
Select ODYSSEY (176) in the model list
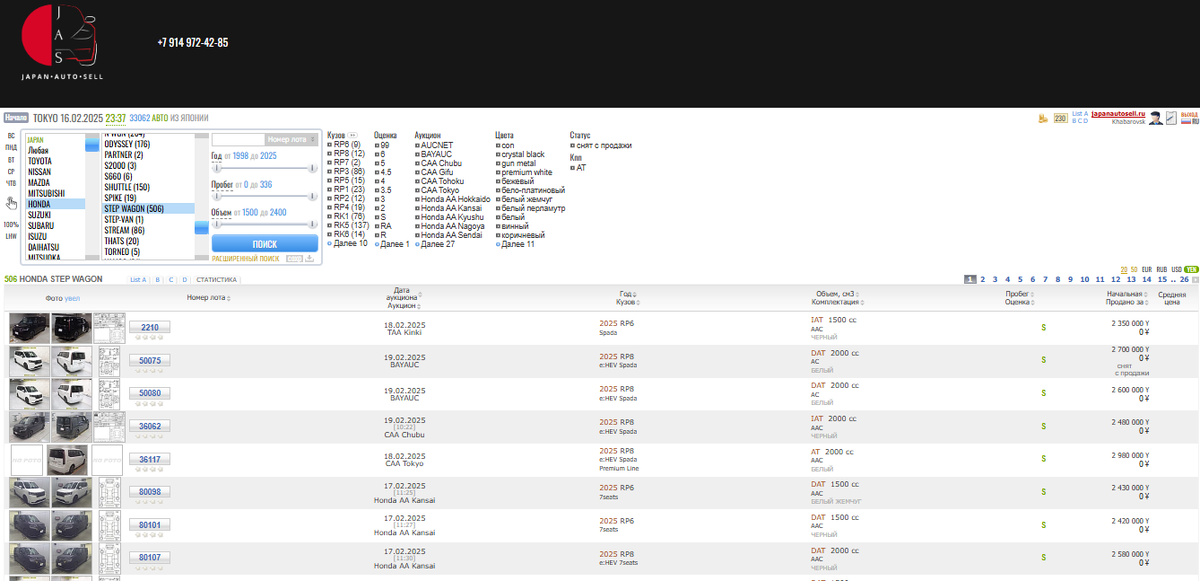tap(127, 144)
